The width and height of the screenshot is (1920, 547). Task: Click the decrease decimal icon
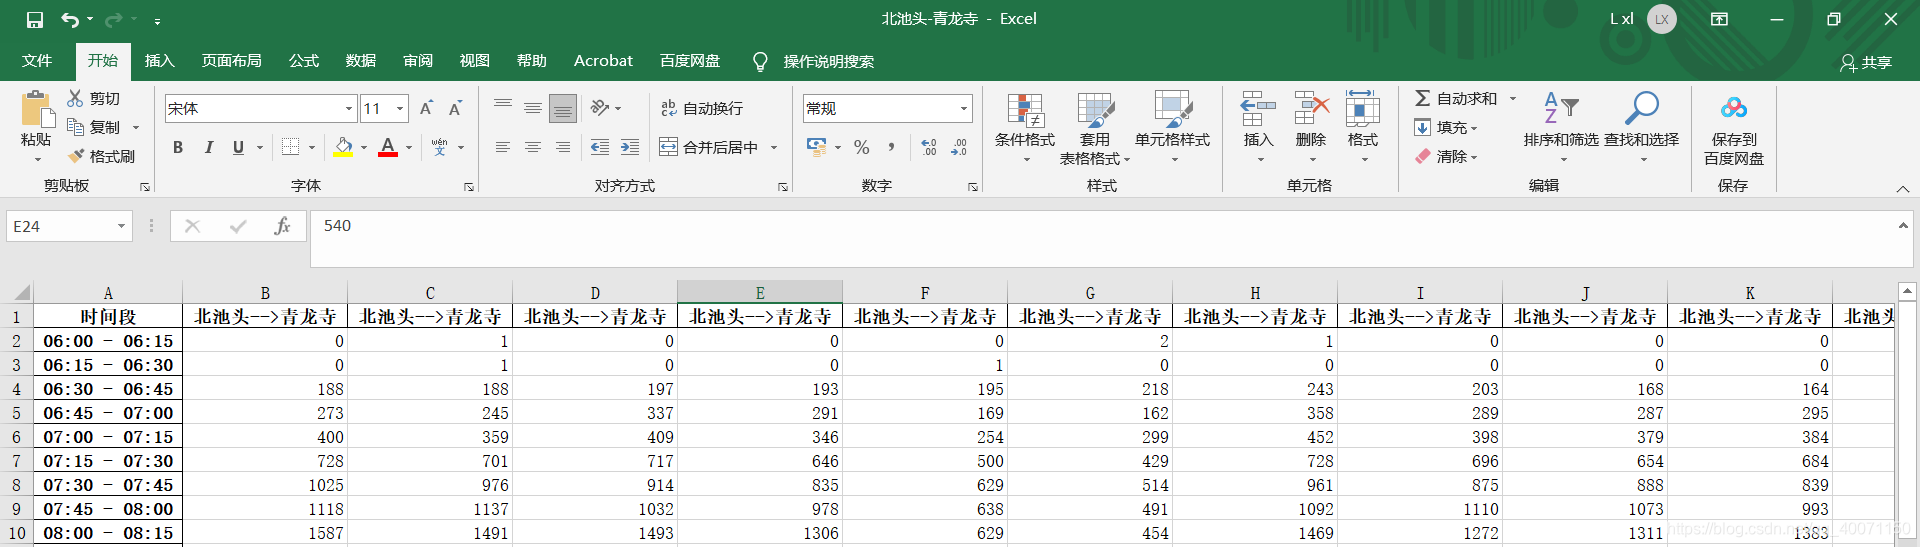click(959, 147)
